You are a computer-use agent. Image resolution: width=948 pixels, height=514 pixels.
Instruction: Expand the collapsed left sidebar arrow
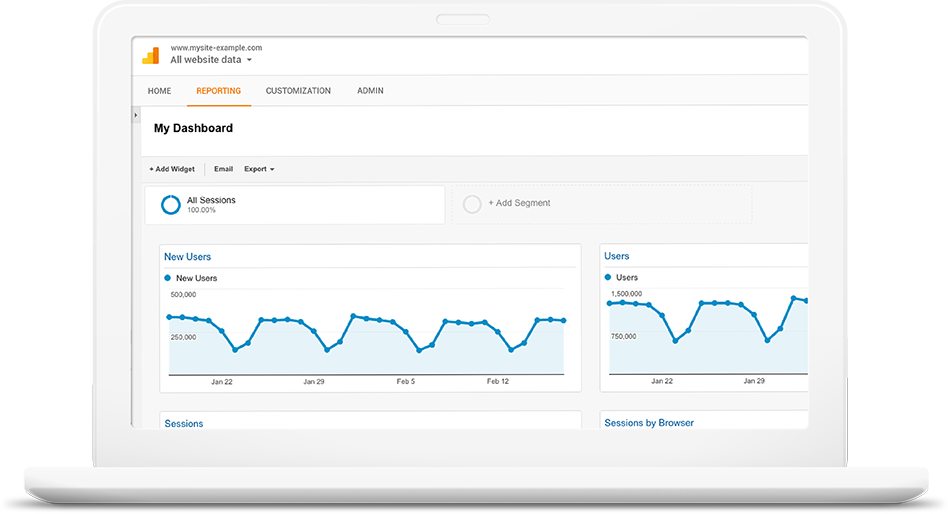[x=136, y=116]
